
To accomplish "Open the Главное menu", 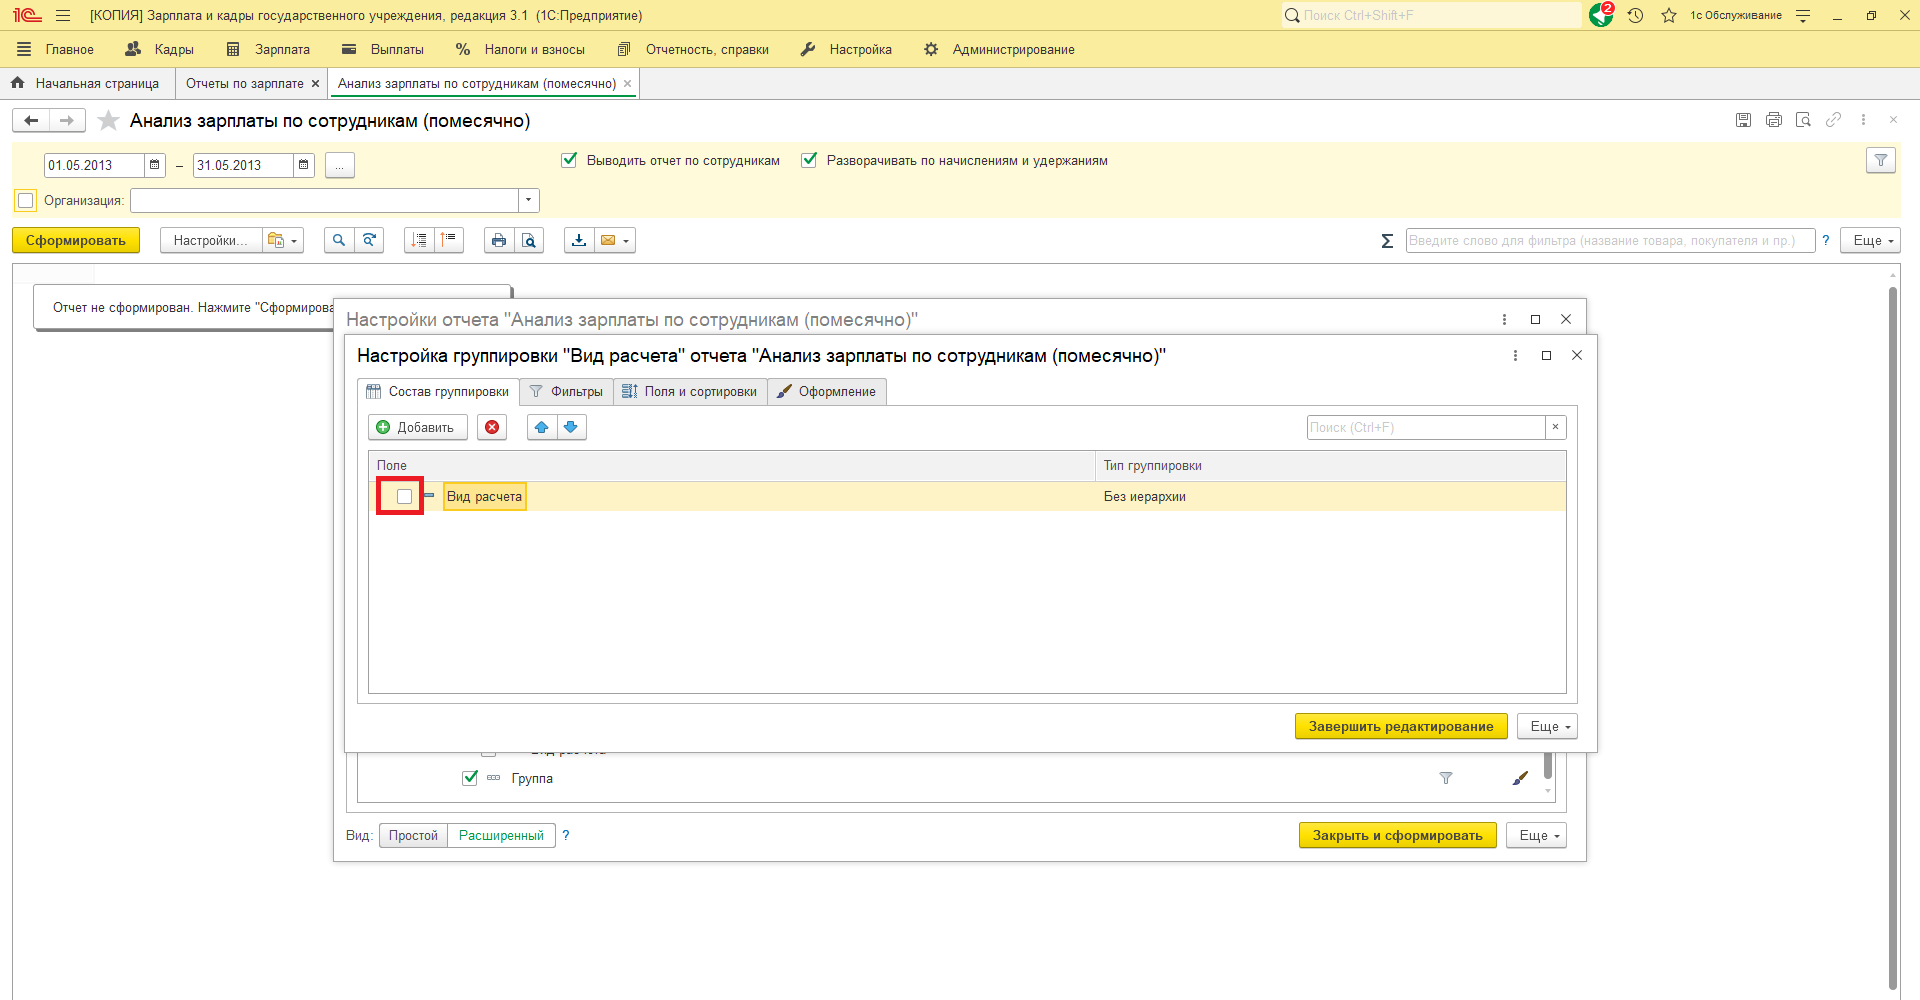I will 56,49.
